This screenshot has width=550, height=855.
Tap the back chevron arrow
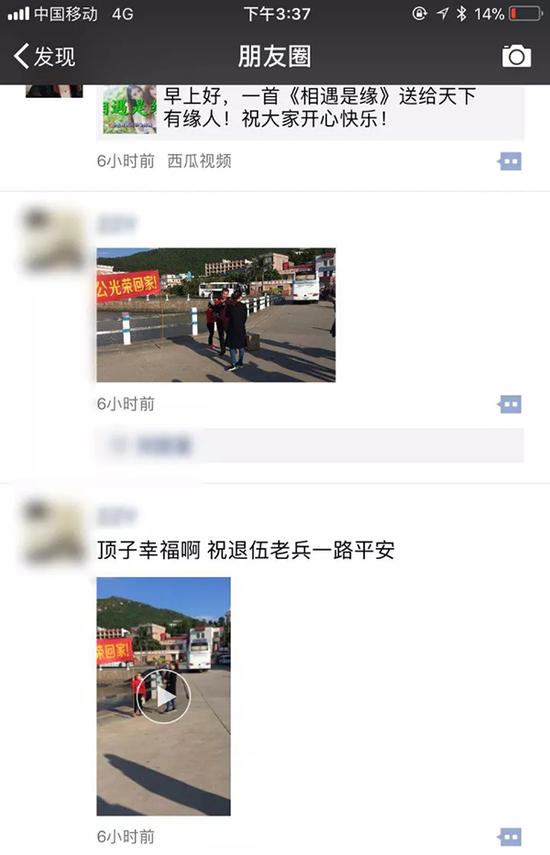(21, 56)
